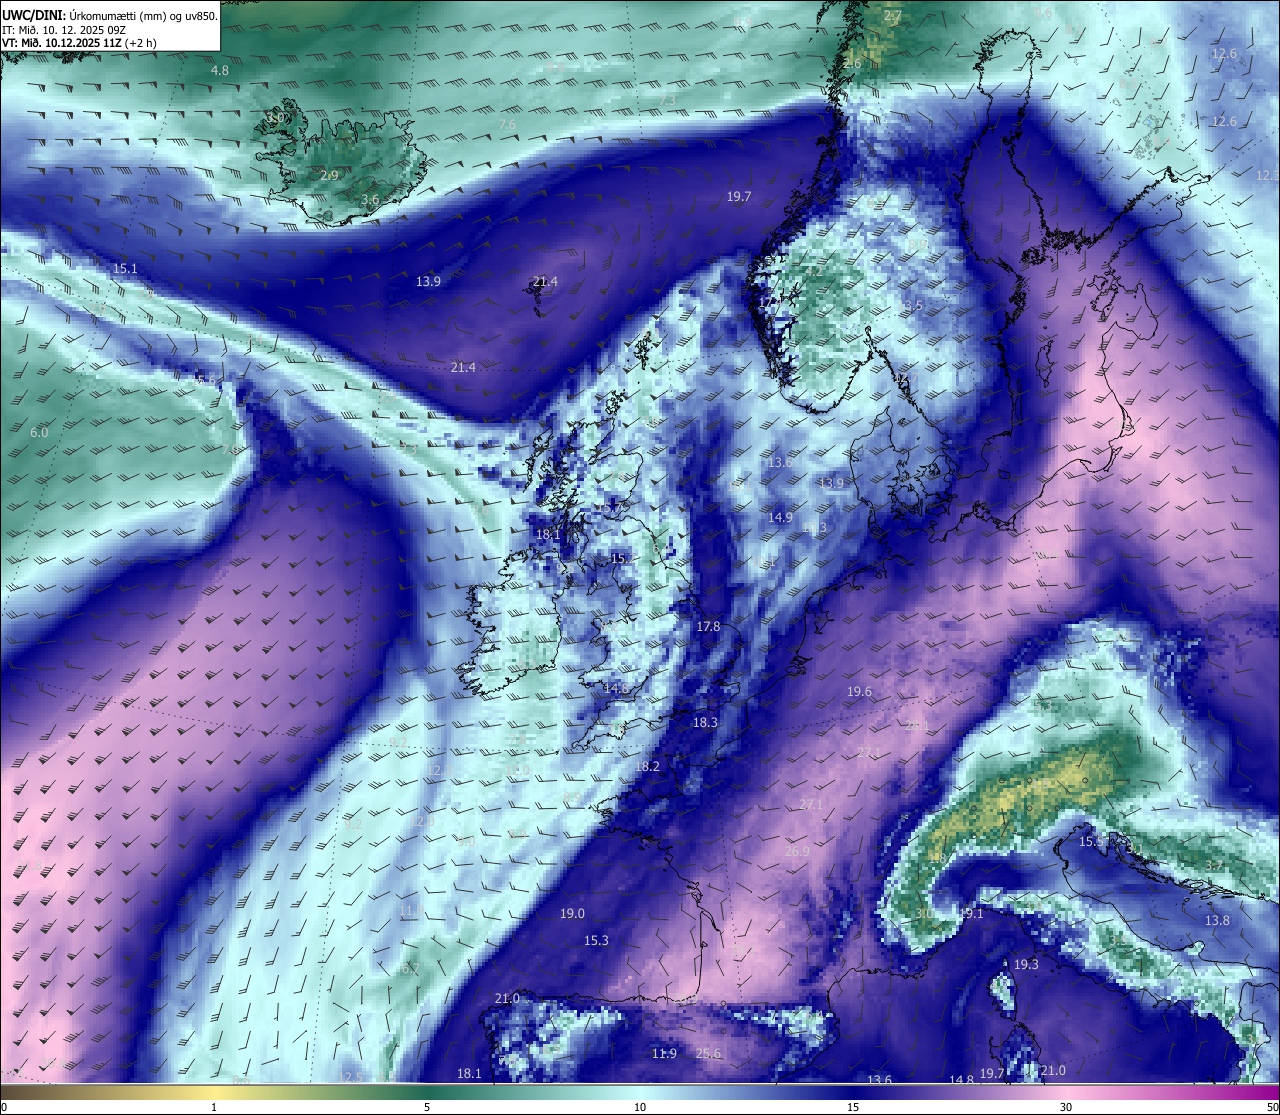Click the 7.6 value label

click(507, 125)
